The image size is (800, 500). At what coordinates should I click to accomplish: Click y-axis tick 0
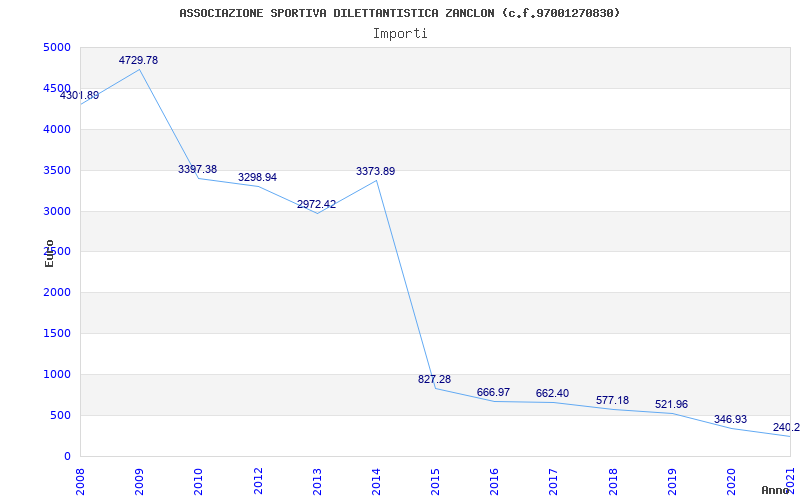tap(67, 456)
